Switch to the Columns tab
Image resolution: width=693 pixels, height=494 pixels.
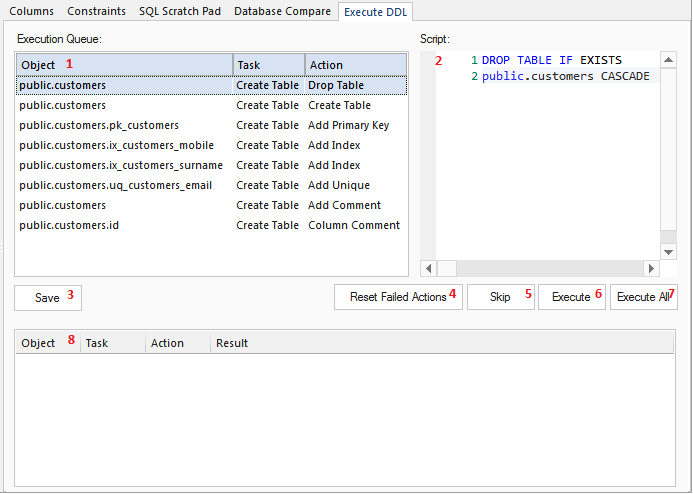coord(32,11)
